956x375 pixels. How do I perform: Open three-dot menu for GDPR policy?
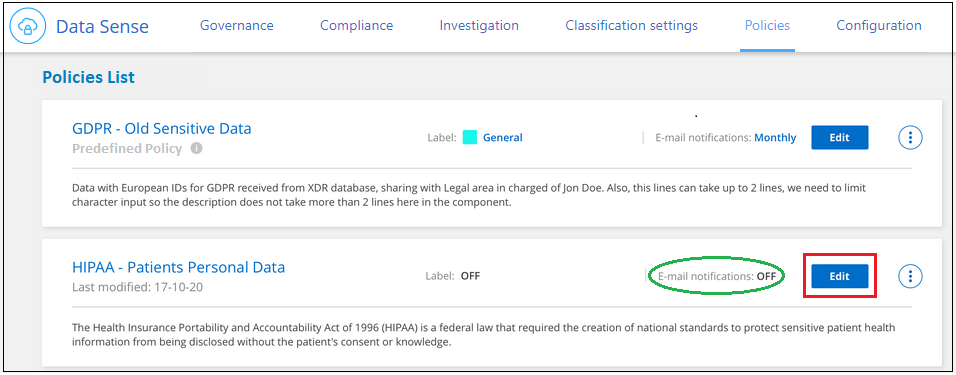910,138
